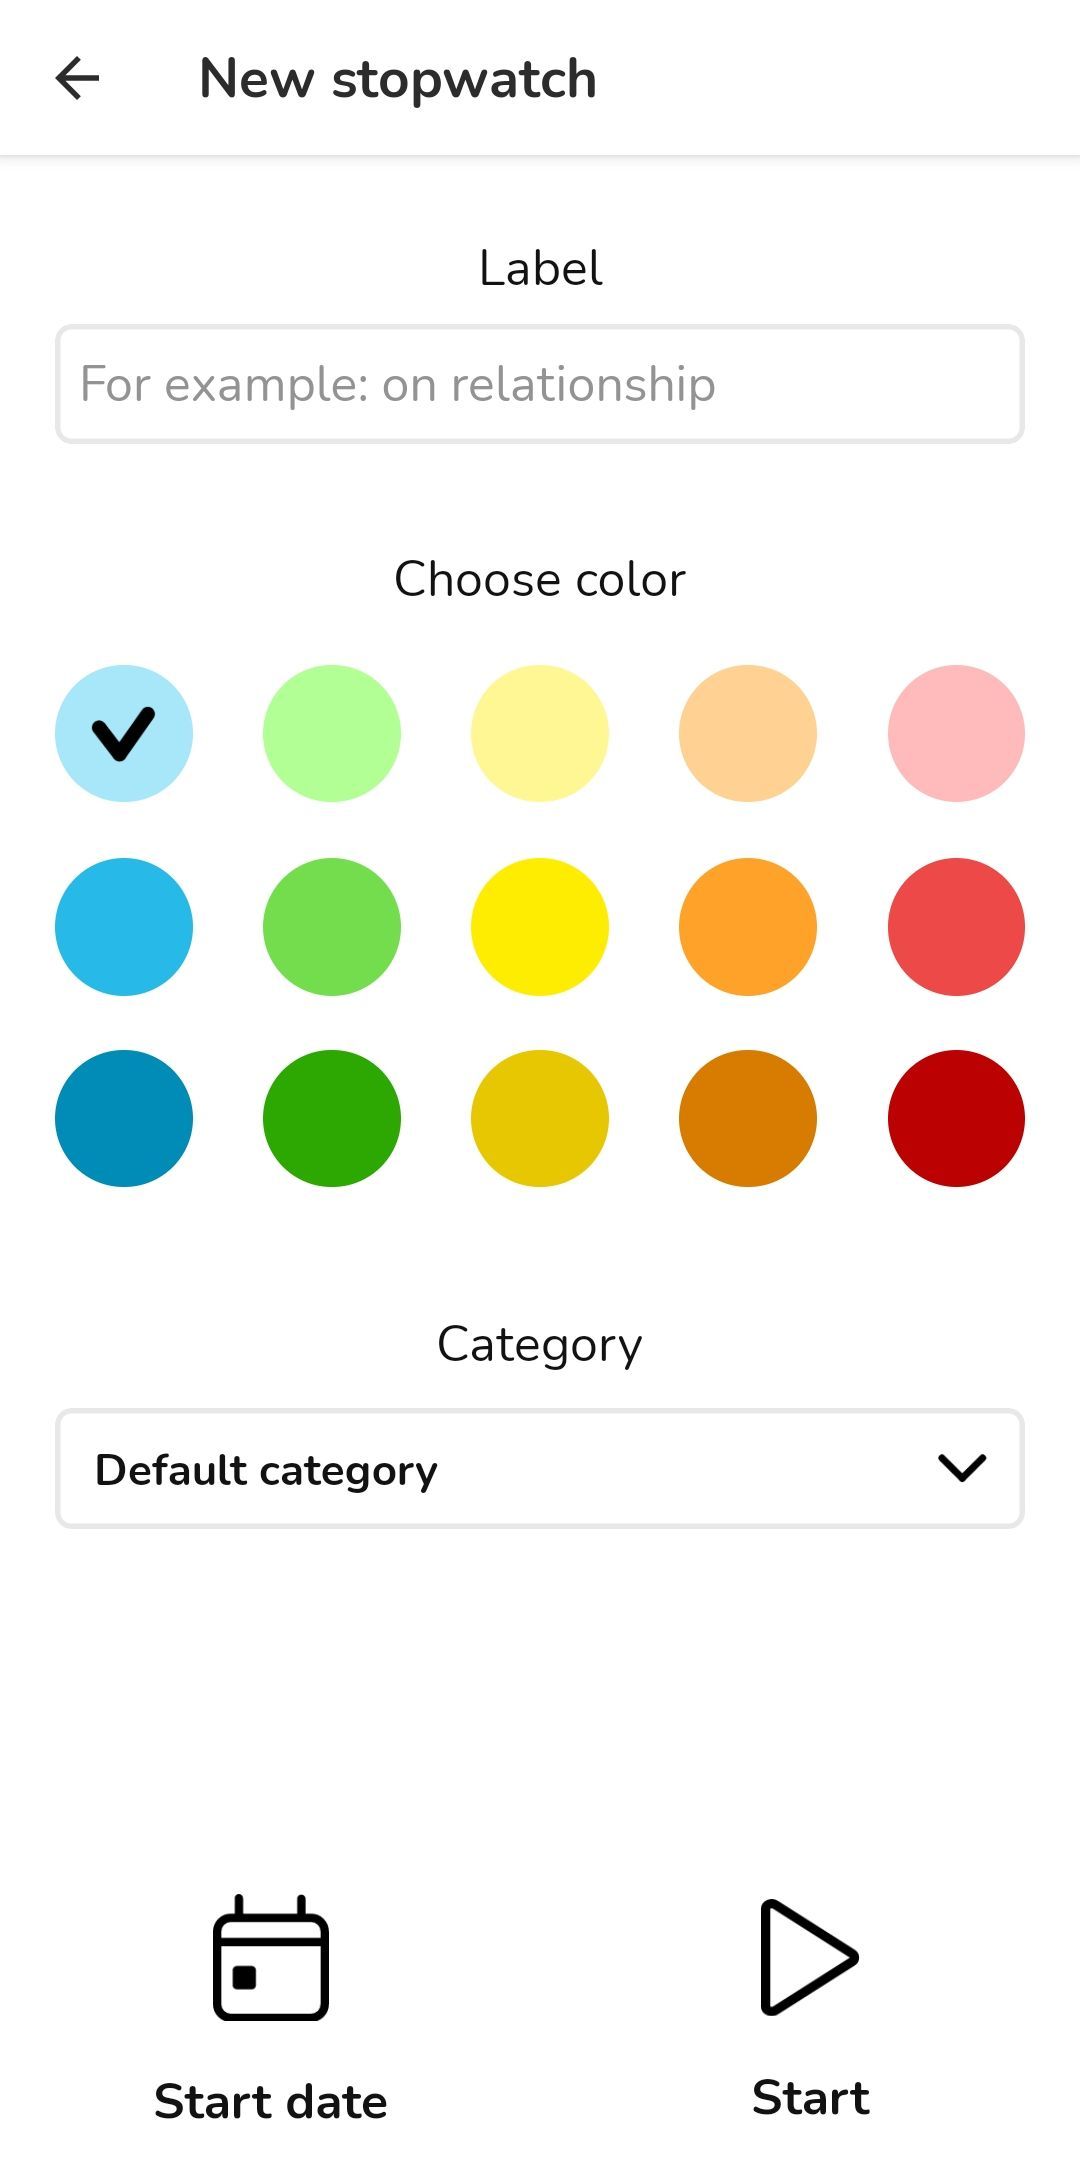
Task: Tap the Start play triangle icon
Action: point(808,1956)
